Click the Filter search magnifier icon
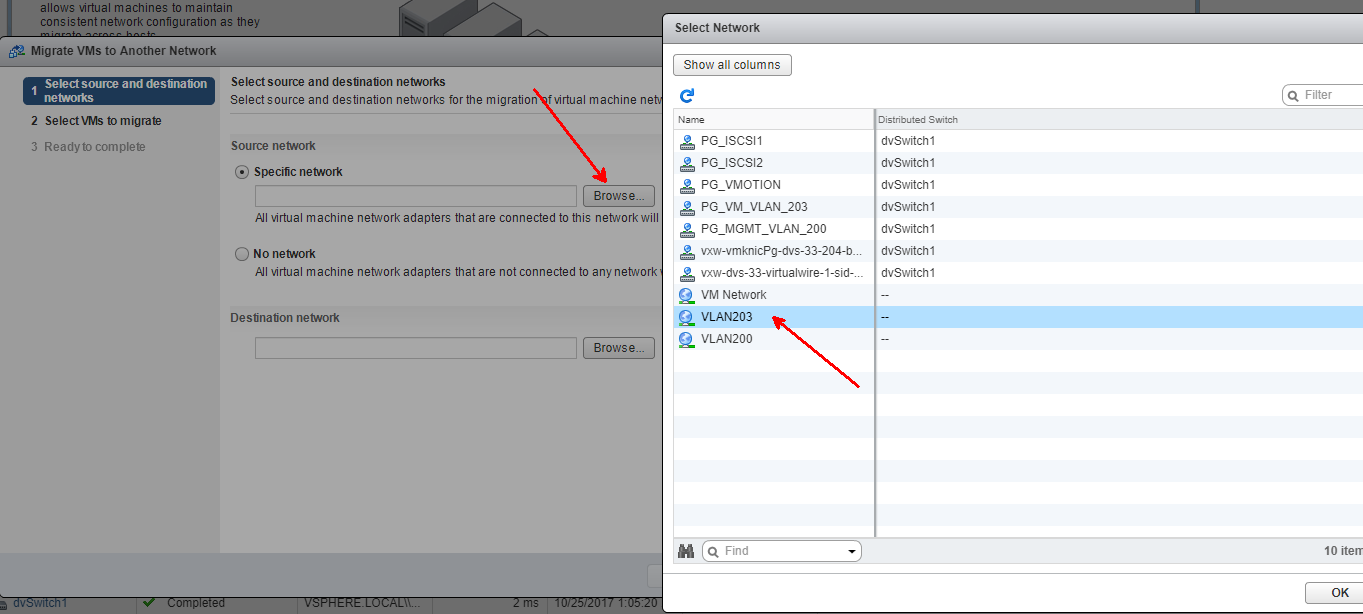 [x=1293, y=95]
